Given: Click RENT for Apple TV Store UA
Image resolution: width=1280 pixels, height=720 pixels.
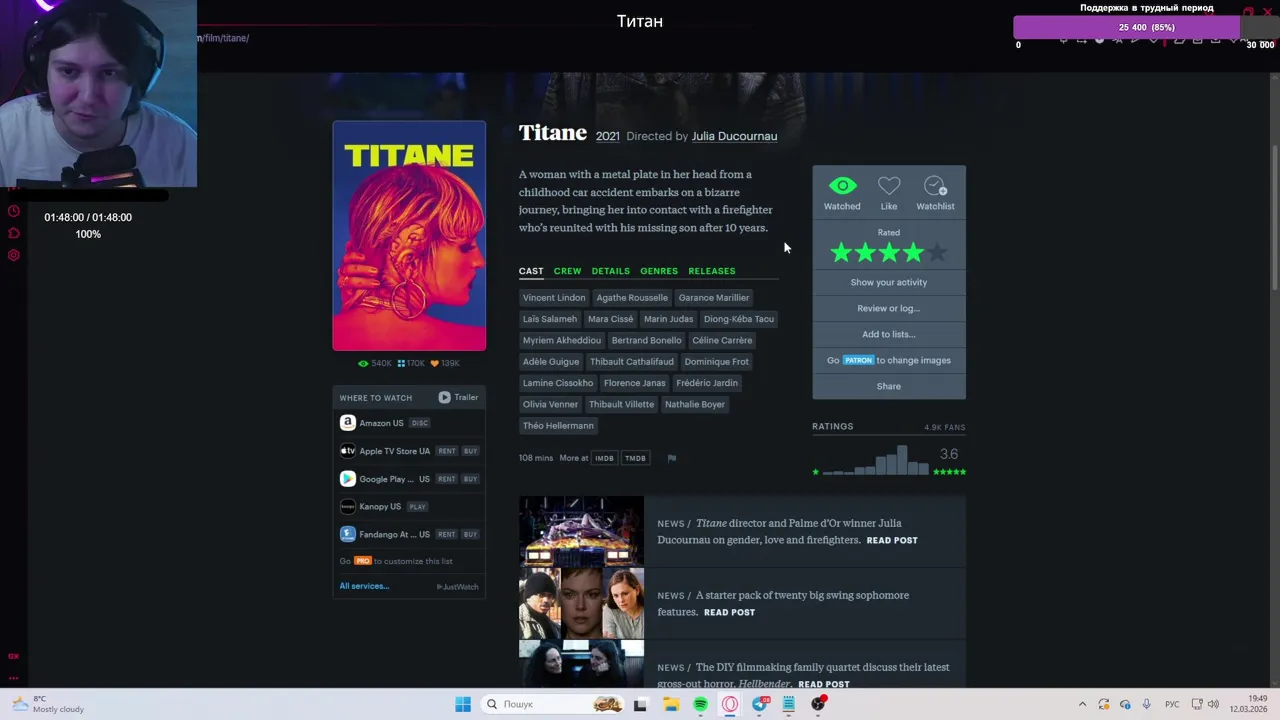Looking at the screenshot, I should click(x=447, y=451).
